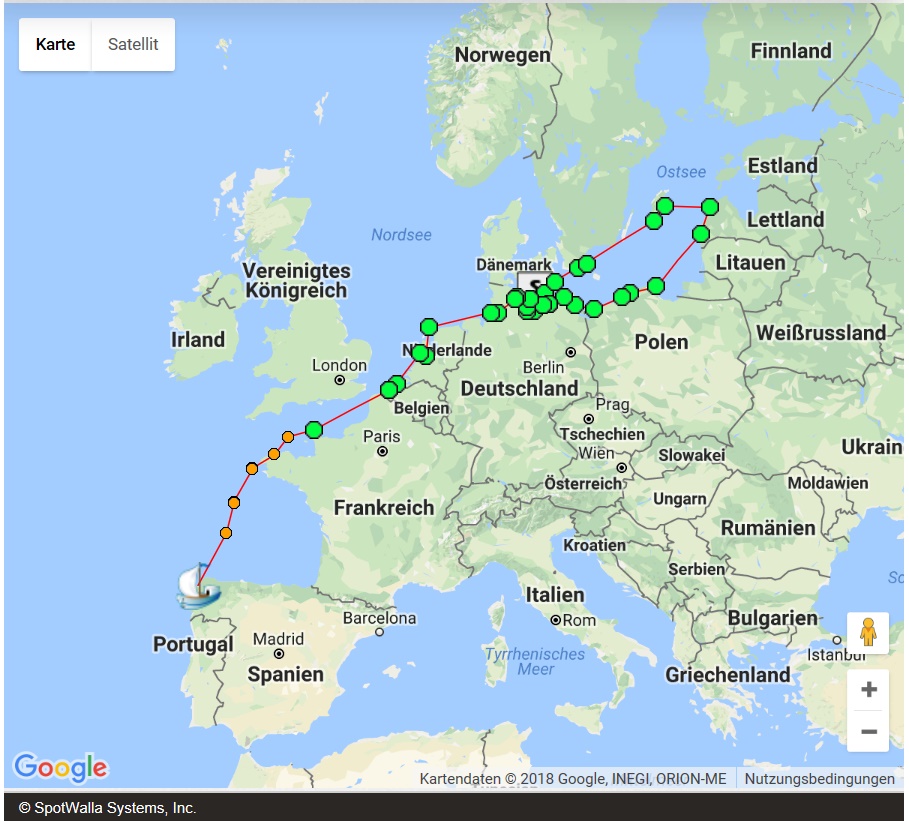Select the green marker right after the orange points
Screen dimensions: 909x821
click(314, 430)
